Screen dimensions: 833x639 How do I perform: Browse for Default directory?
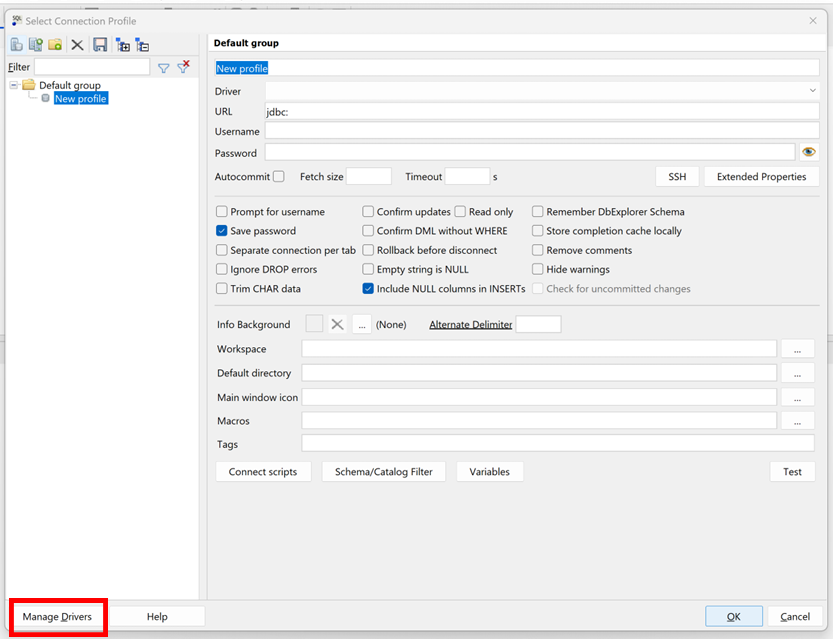pos(797,373)
